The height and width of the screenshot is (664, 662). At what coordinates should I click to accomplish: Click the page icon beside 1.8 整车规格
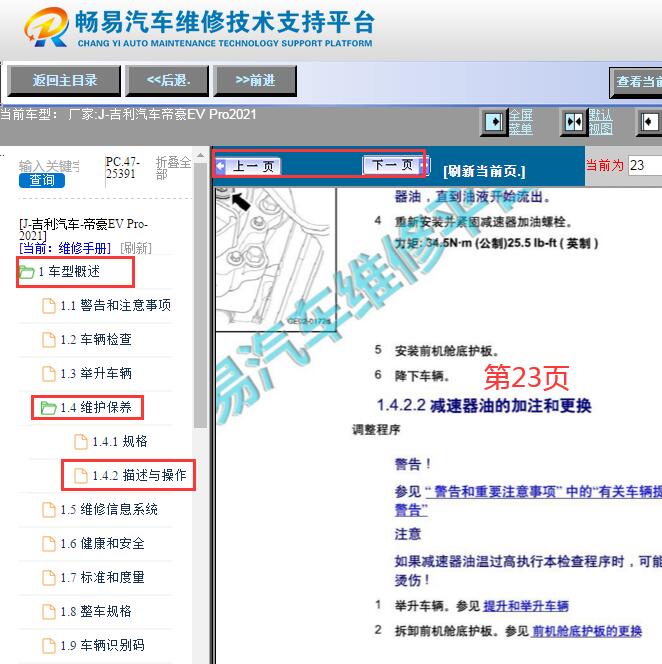click(x=49, y=612)
